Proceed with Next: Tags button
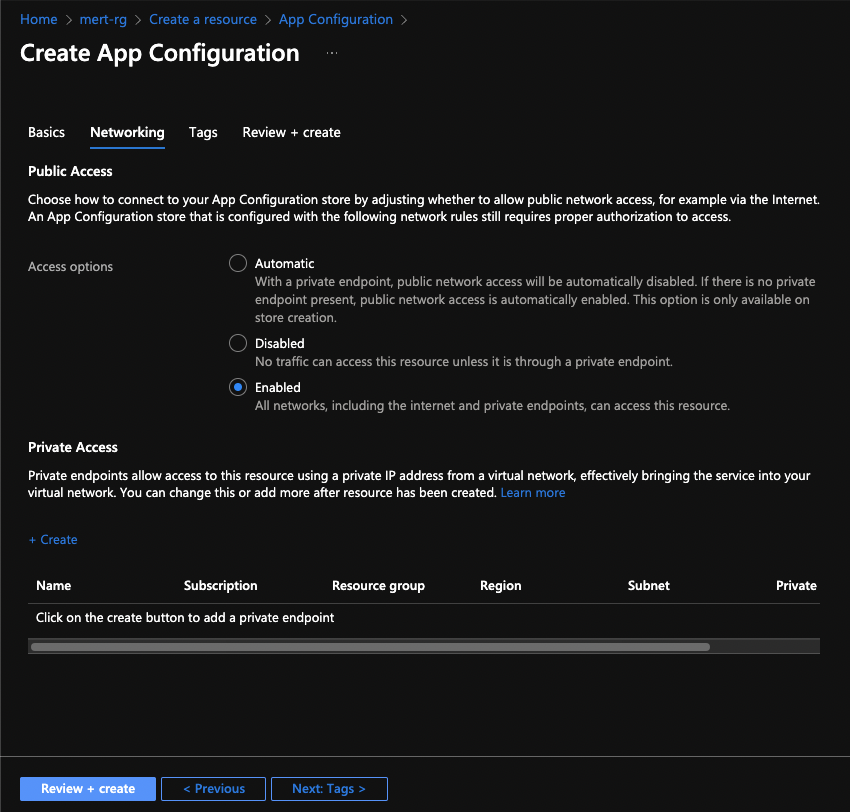850x812 pixels. pos(329,789)
